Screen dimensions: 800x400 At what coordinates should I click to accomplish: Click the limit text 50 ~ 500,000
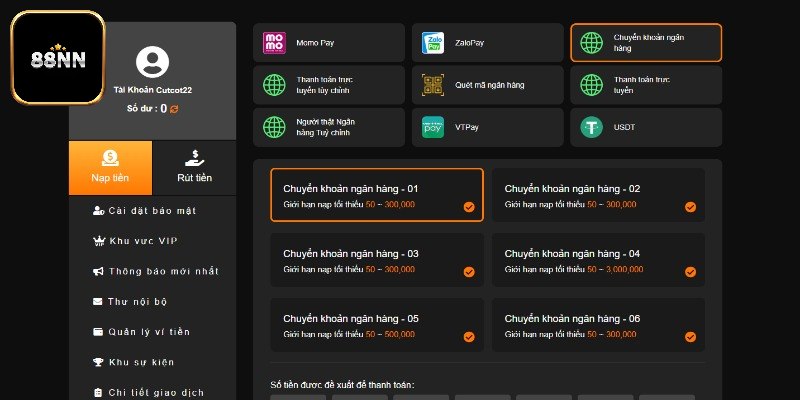click(x=390, y=334)
